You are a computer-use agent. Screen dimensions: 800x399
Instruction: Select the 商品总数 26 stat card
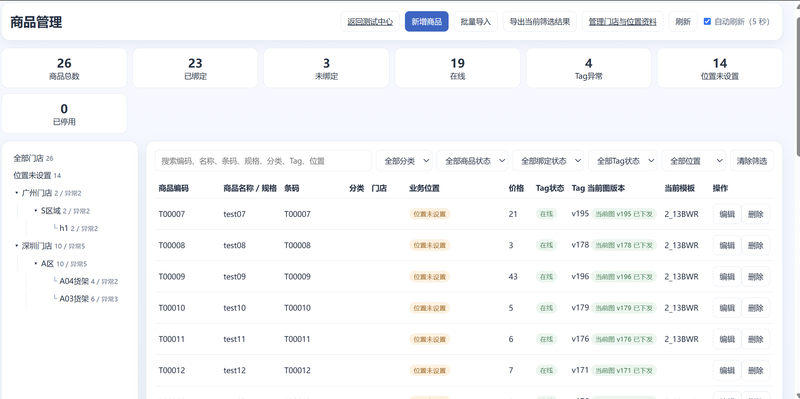click(64, 68)
